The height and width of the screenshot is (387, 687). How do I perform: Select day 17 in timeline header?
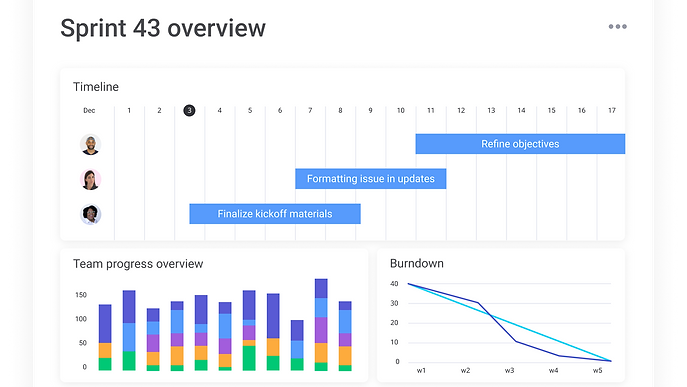coord(612,110)
